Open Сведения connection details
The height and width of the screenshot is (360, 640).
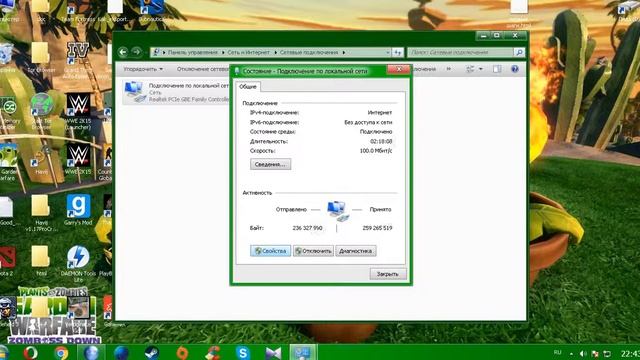pos(270,164)
